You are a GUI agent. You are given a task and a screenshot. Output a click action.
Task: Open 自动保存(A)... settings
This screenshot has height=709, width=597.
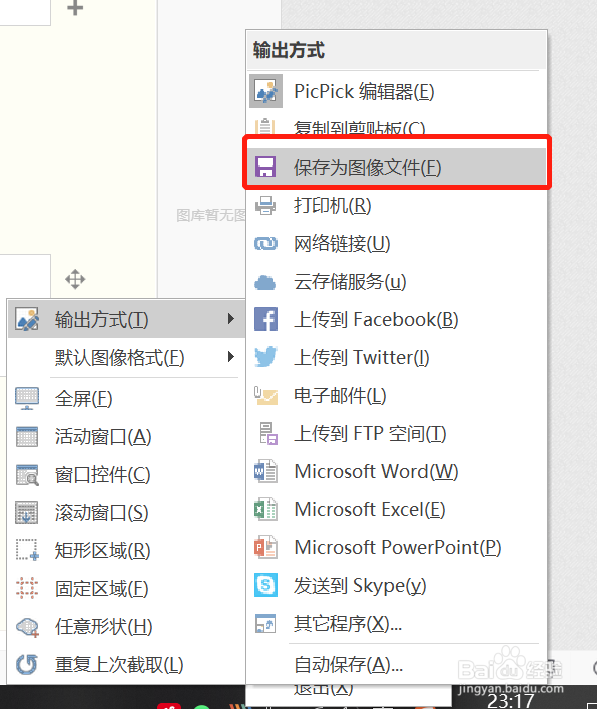click(397, 664)
